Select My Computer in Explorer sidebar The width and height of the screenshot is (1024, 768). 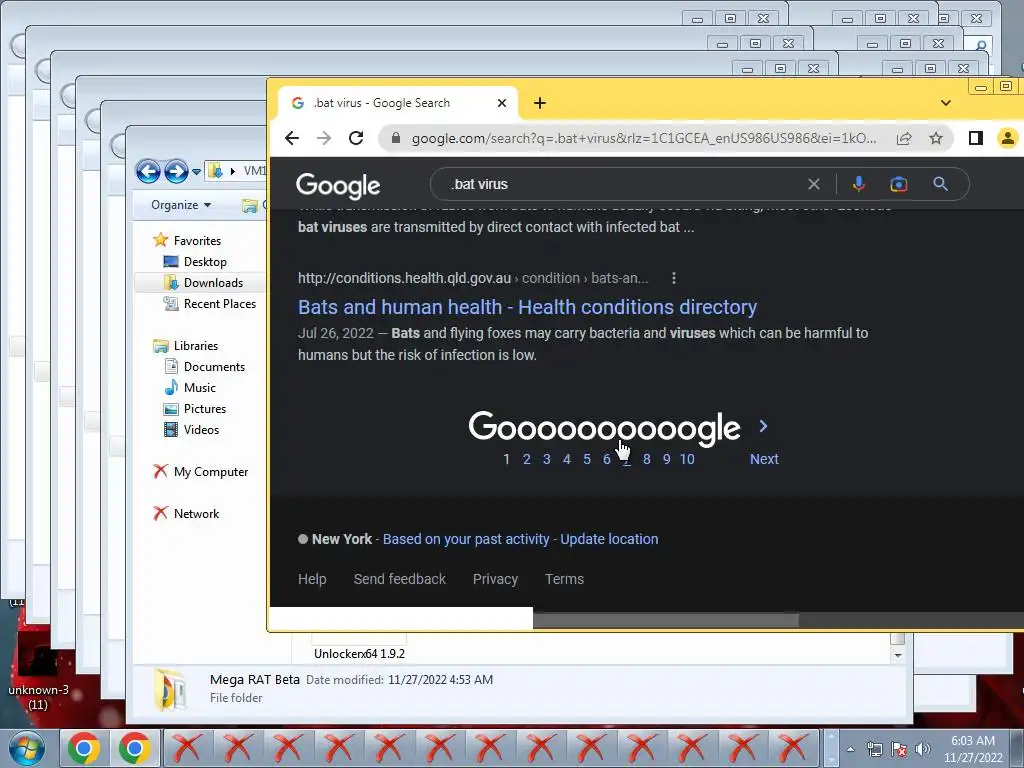210,472
